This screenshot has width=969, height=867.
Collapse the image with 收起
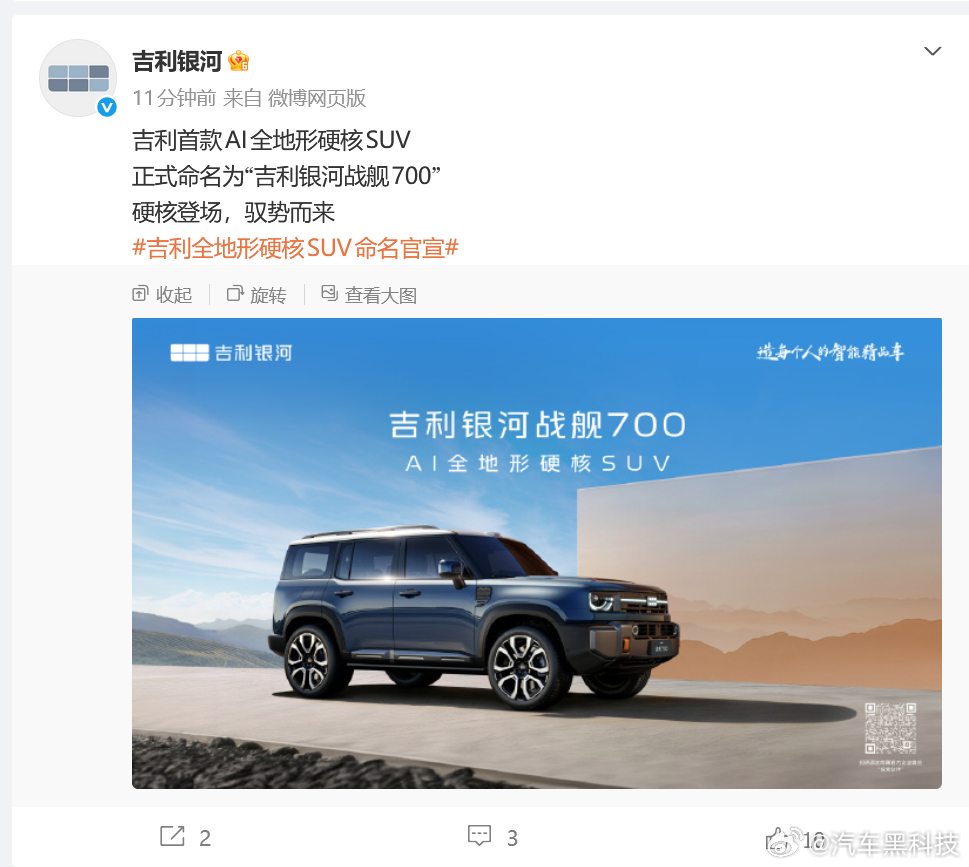[162, 295]
